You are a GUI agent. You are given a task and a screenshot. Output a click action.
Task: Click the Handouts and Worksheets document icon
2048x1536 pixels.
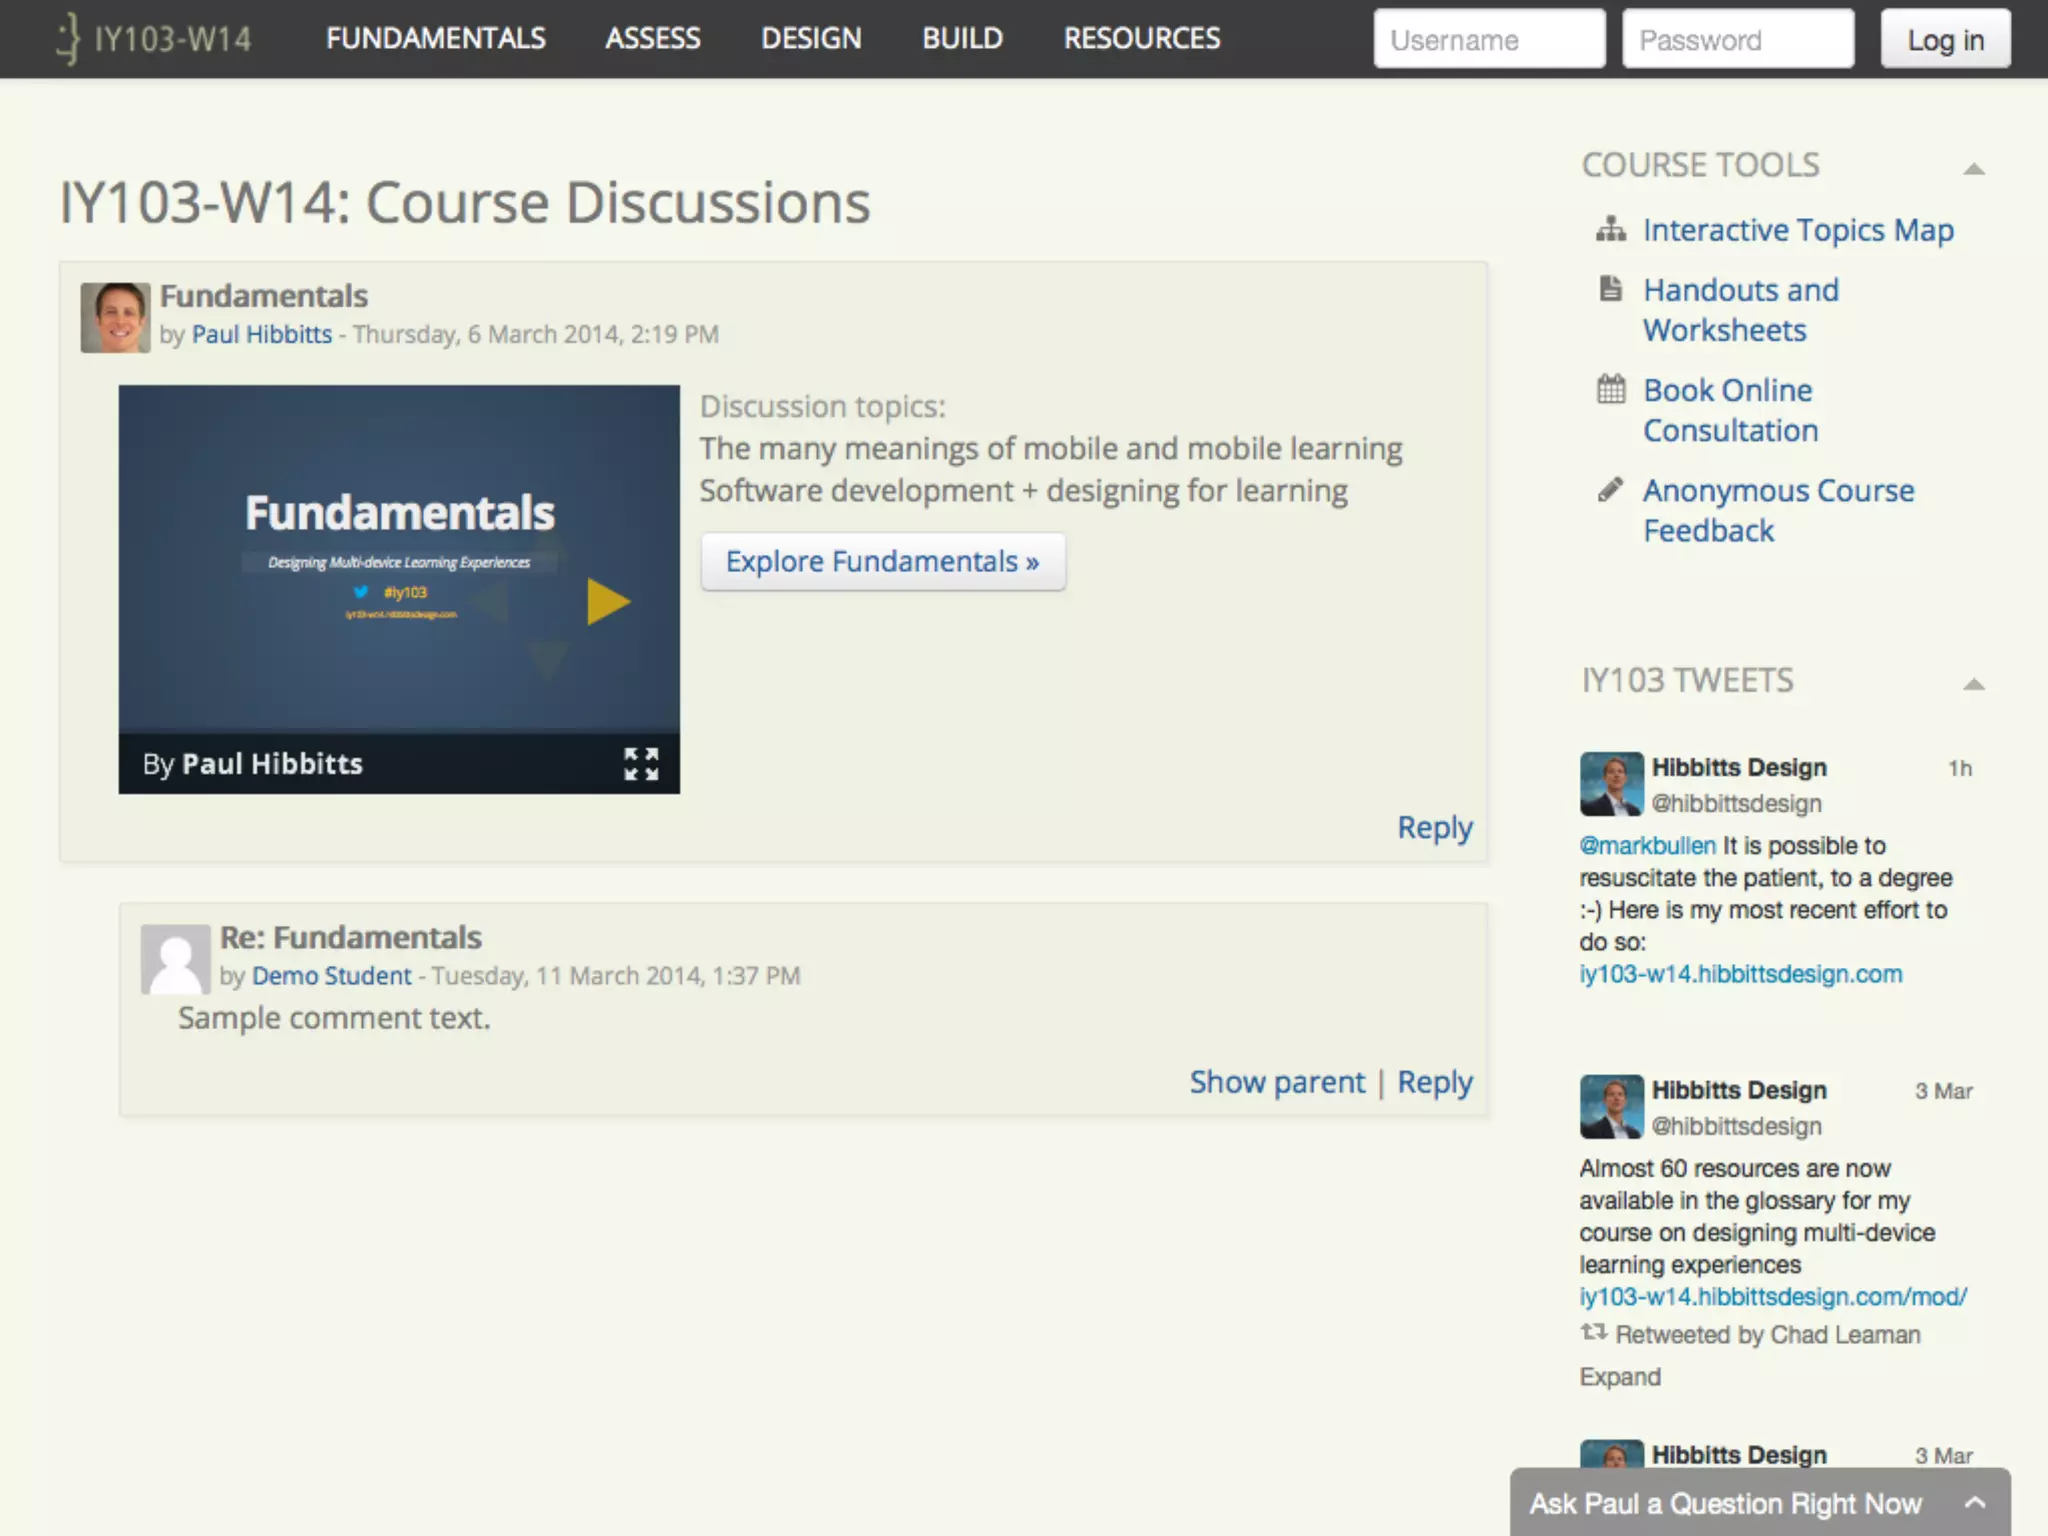[x=1610, y=289]
